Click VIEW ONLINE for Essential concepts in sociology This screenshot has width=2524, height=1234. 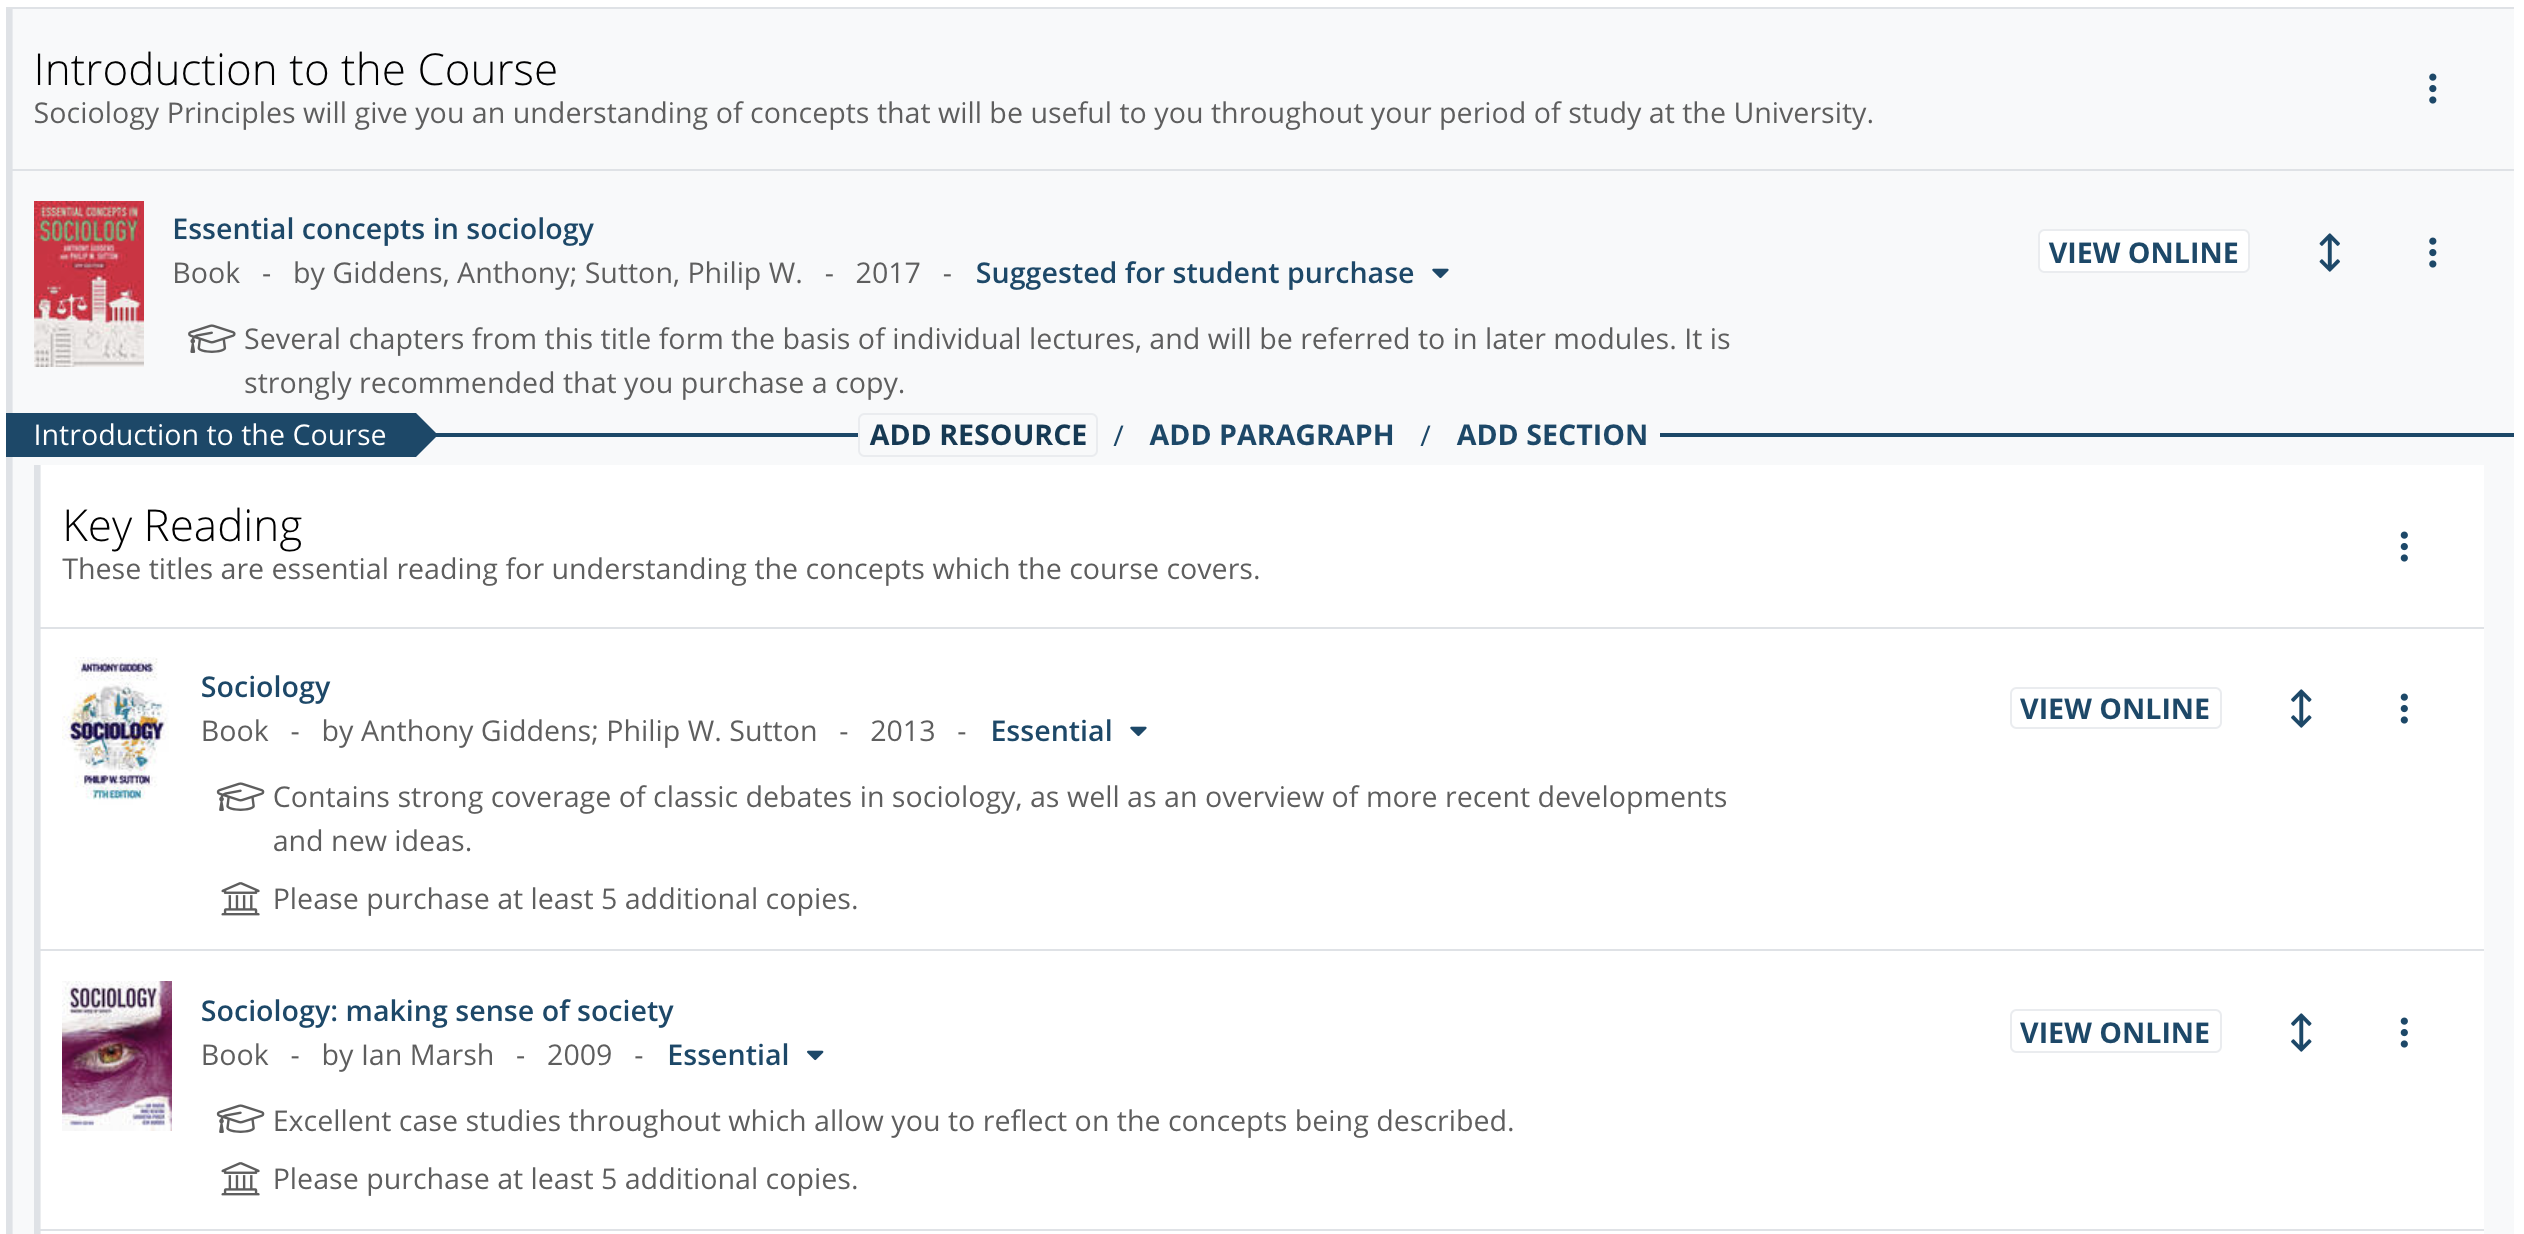[2143, 252]
